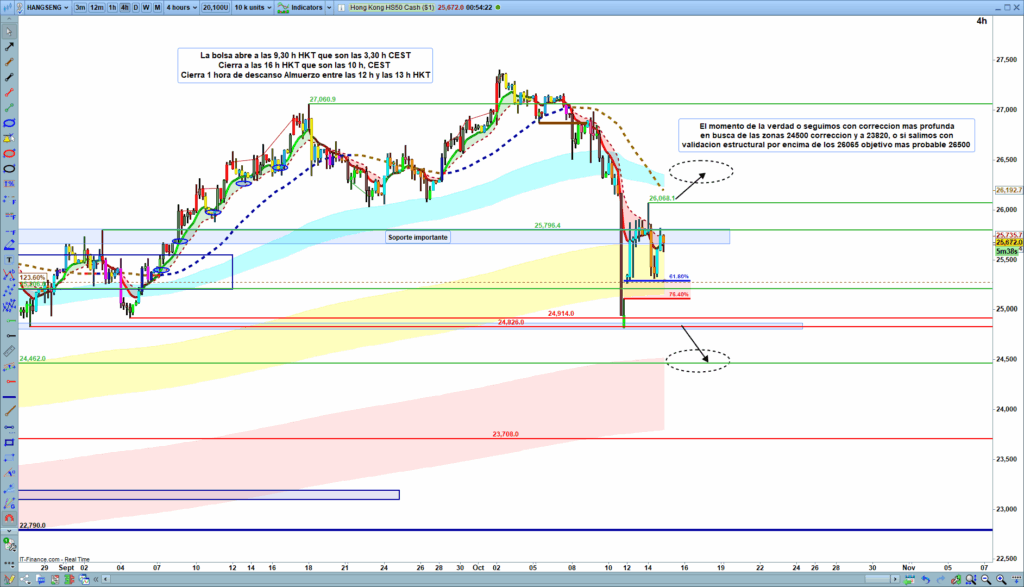This screenshot has height=587, width=1024.
Task: Select the D daily timeframe
Action: coord(136,8)
